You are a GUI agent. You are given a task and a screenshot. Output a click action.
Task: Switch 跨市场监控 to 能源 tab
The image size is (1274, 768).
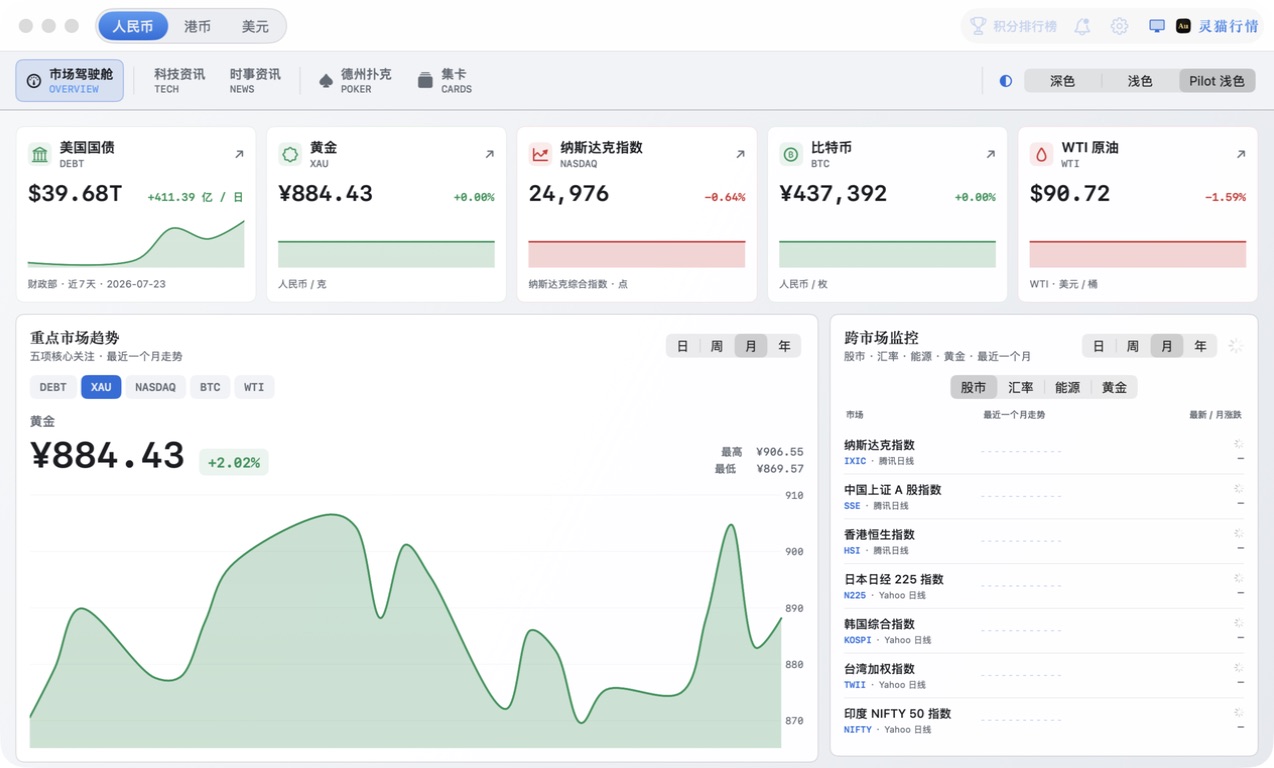[x=1068, y=387]
